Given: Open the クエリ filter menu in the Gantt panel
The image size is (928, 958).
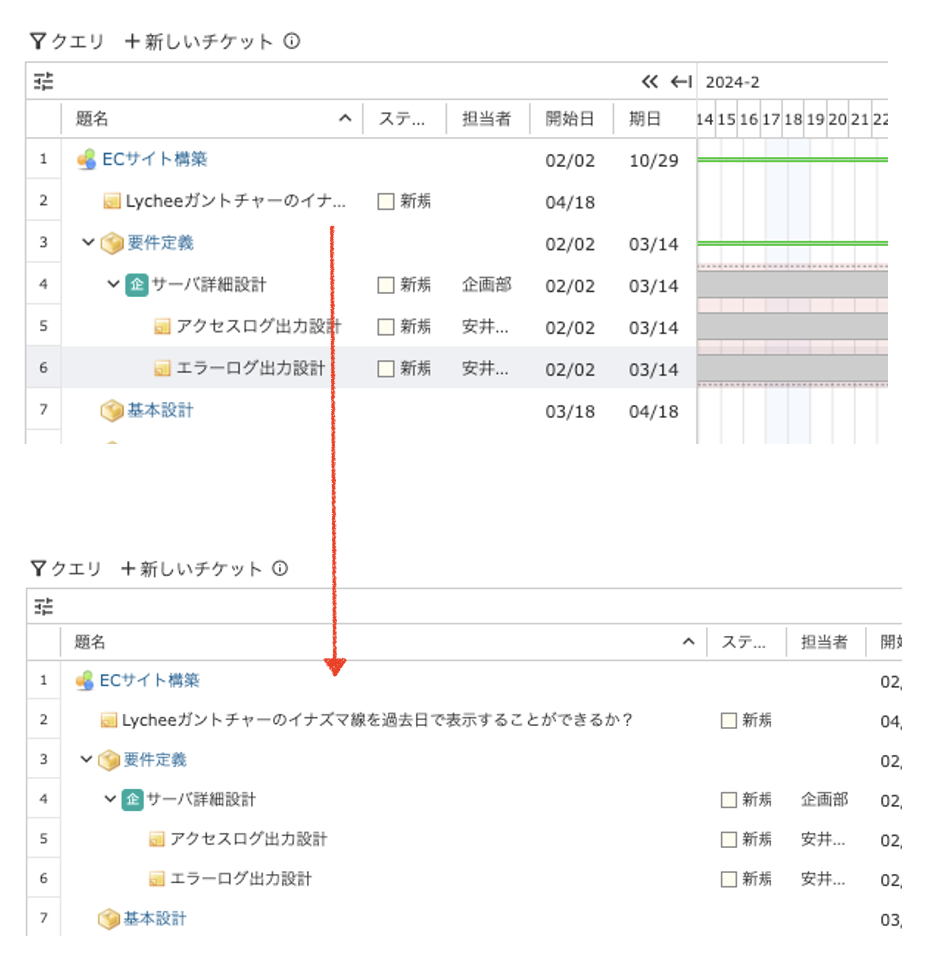Looking at the screenshot, I should [67, 42].
